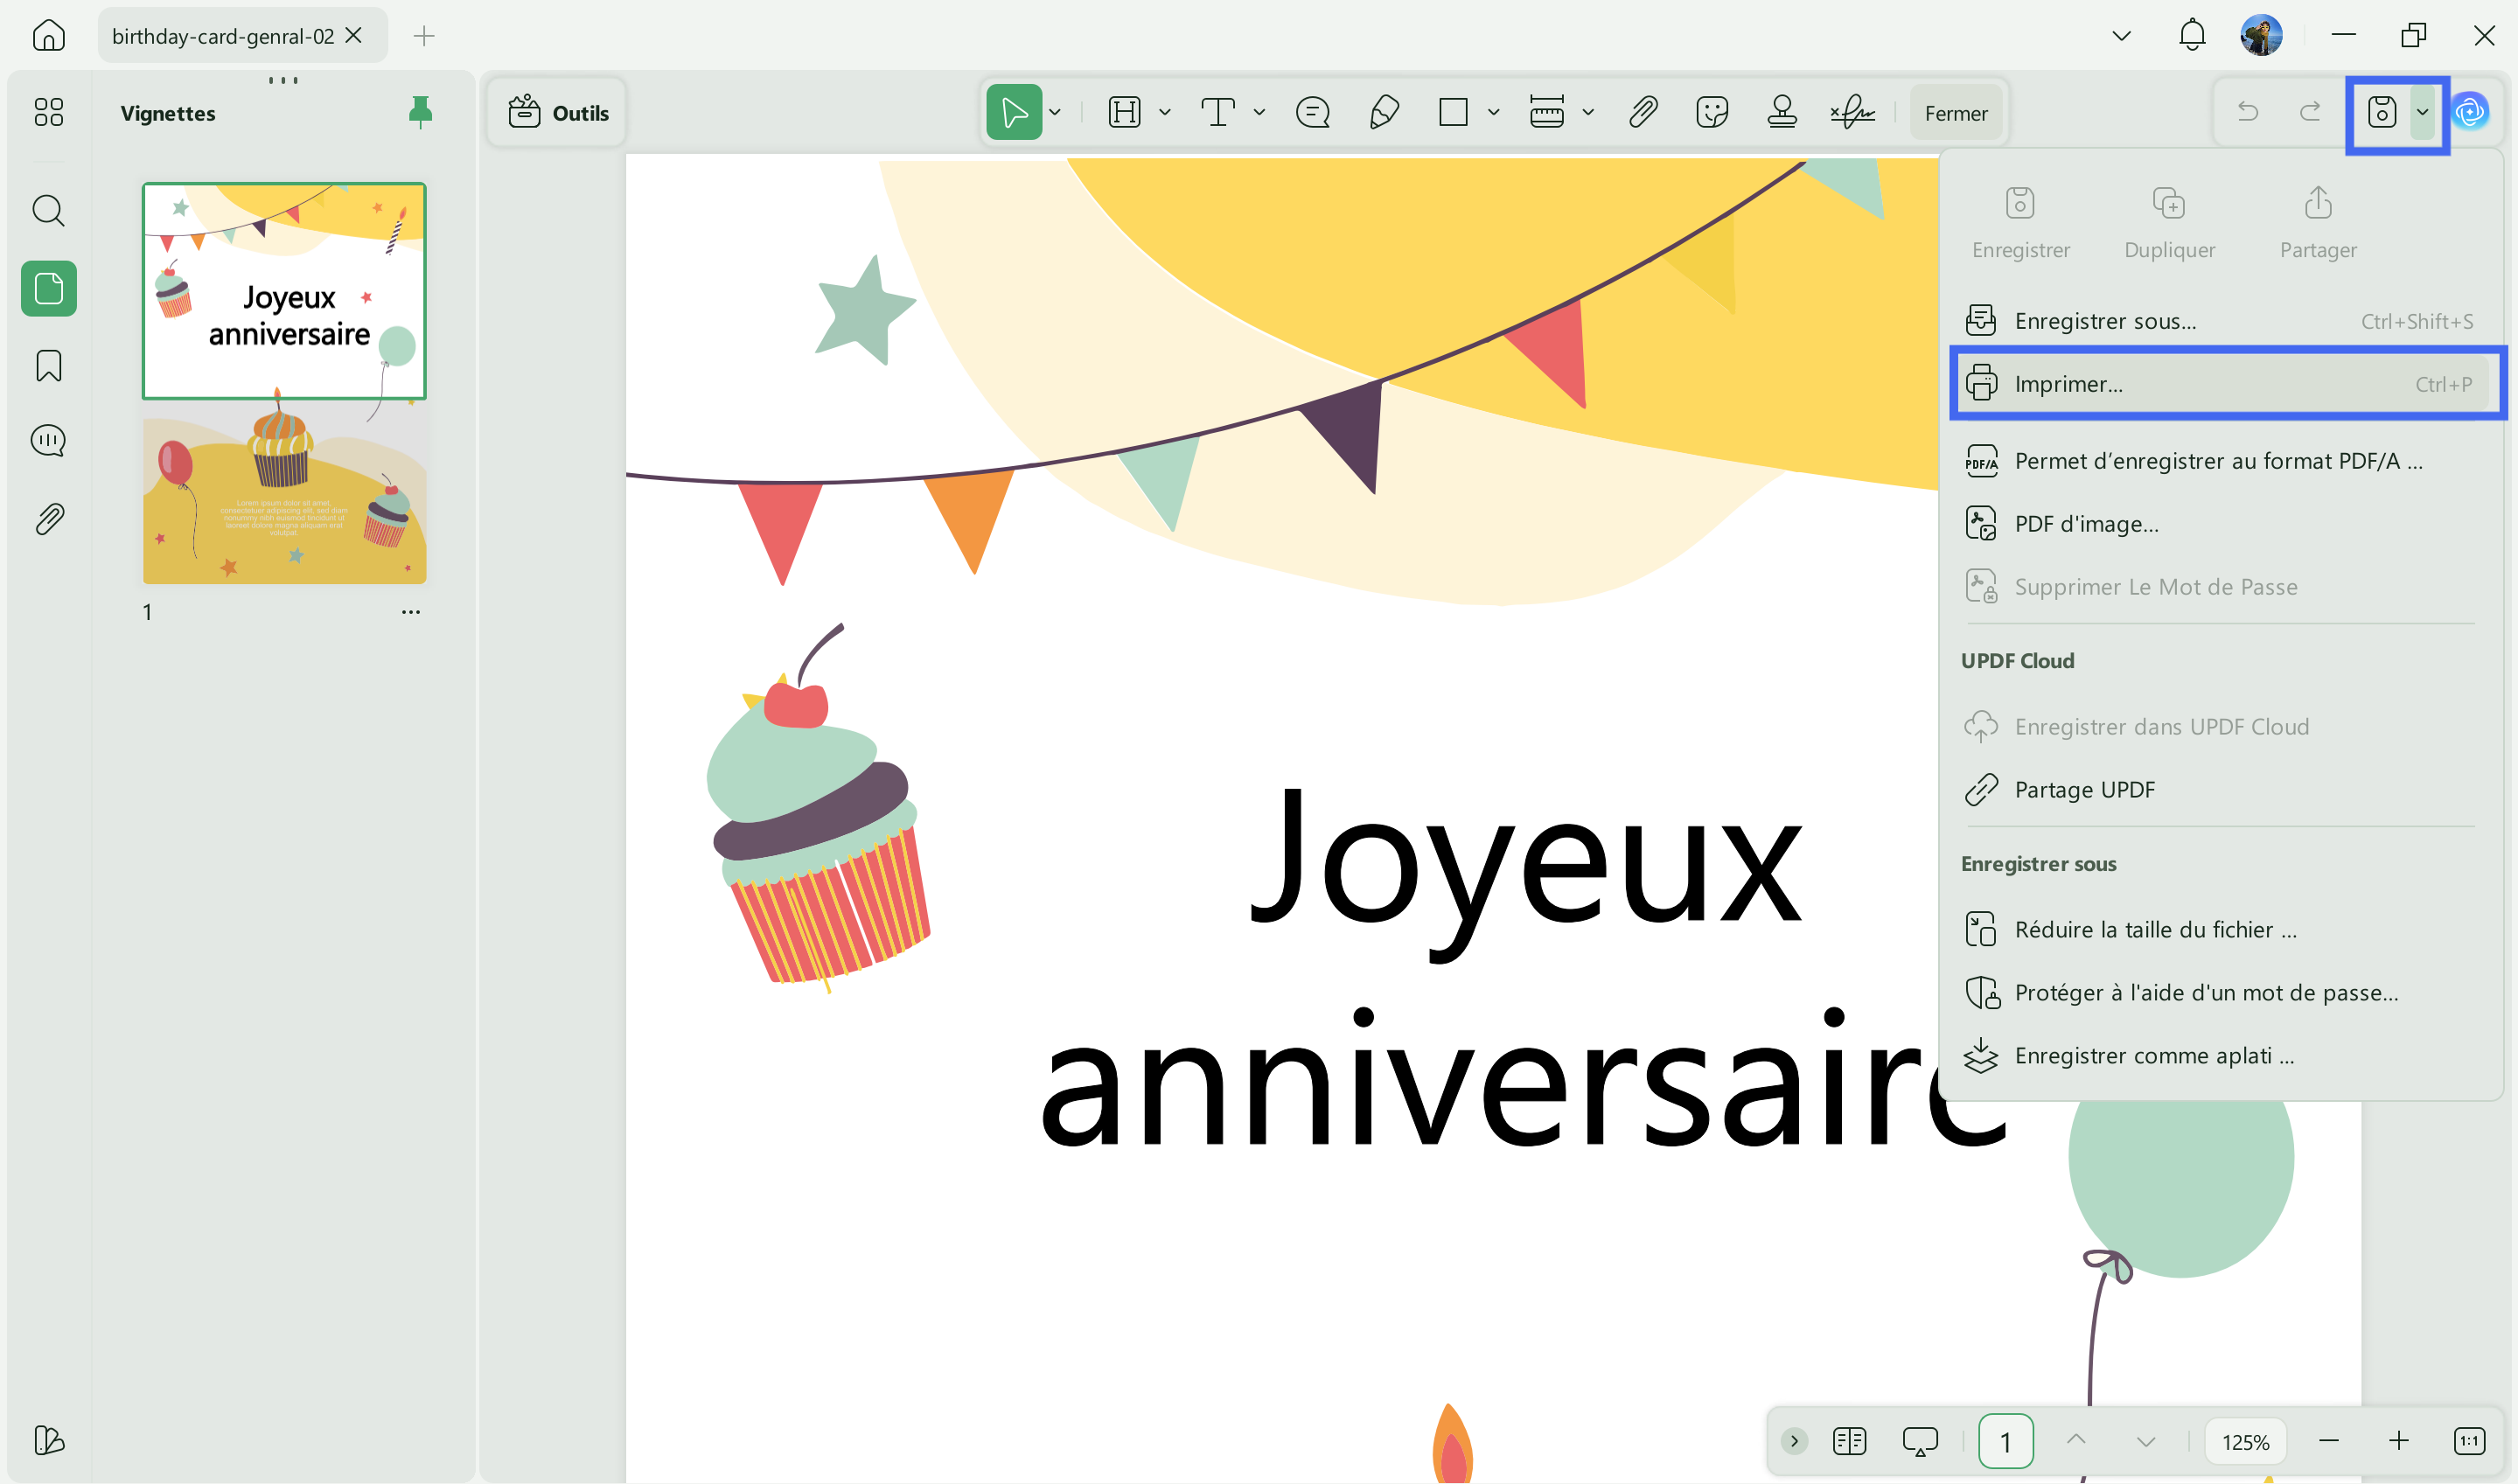Choose Enregistrer comme aplati option
The image size is (2518, 1484).
pyautogui.click(x=2220, y=1056)
